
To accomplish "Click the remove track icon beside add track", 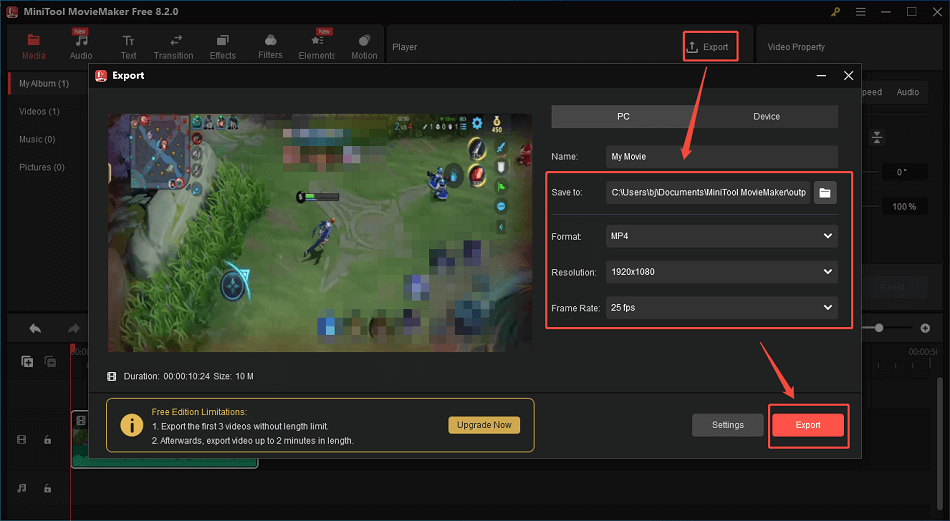I will tap(50, 362).
